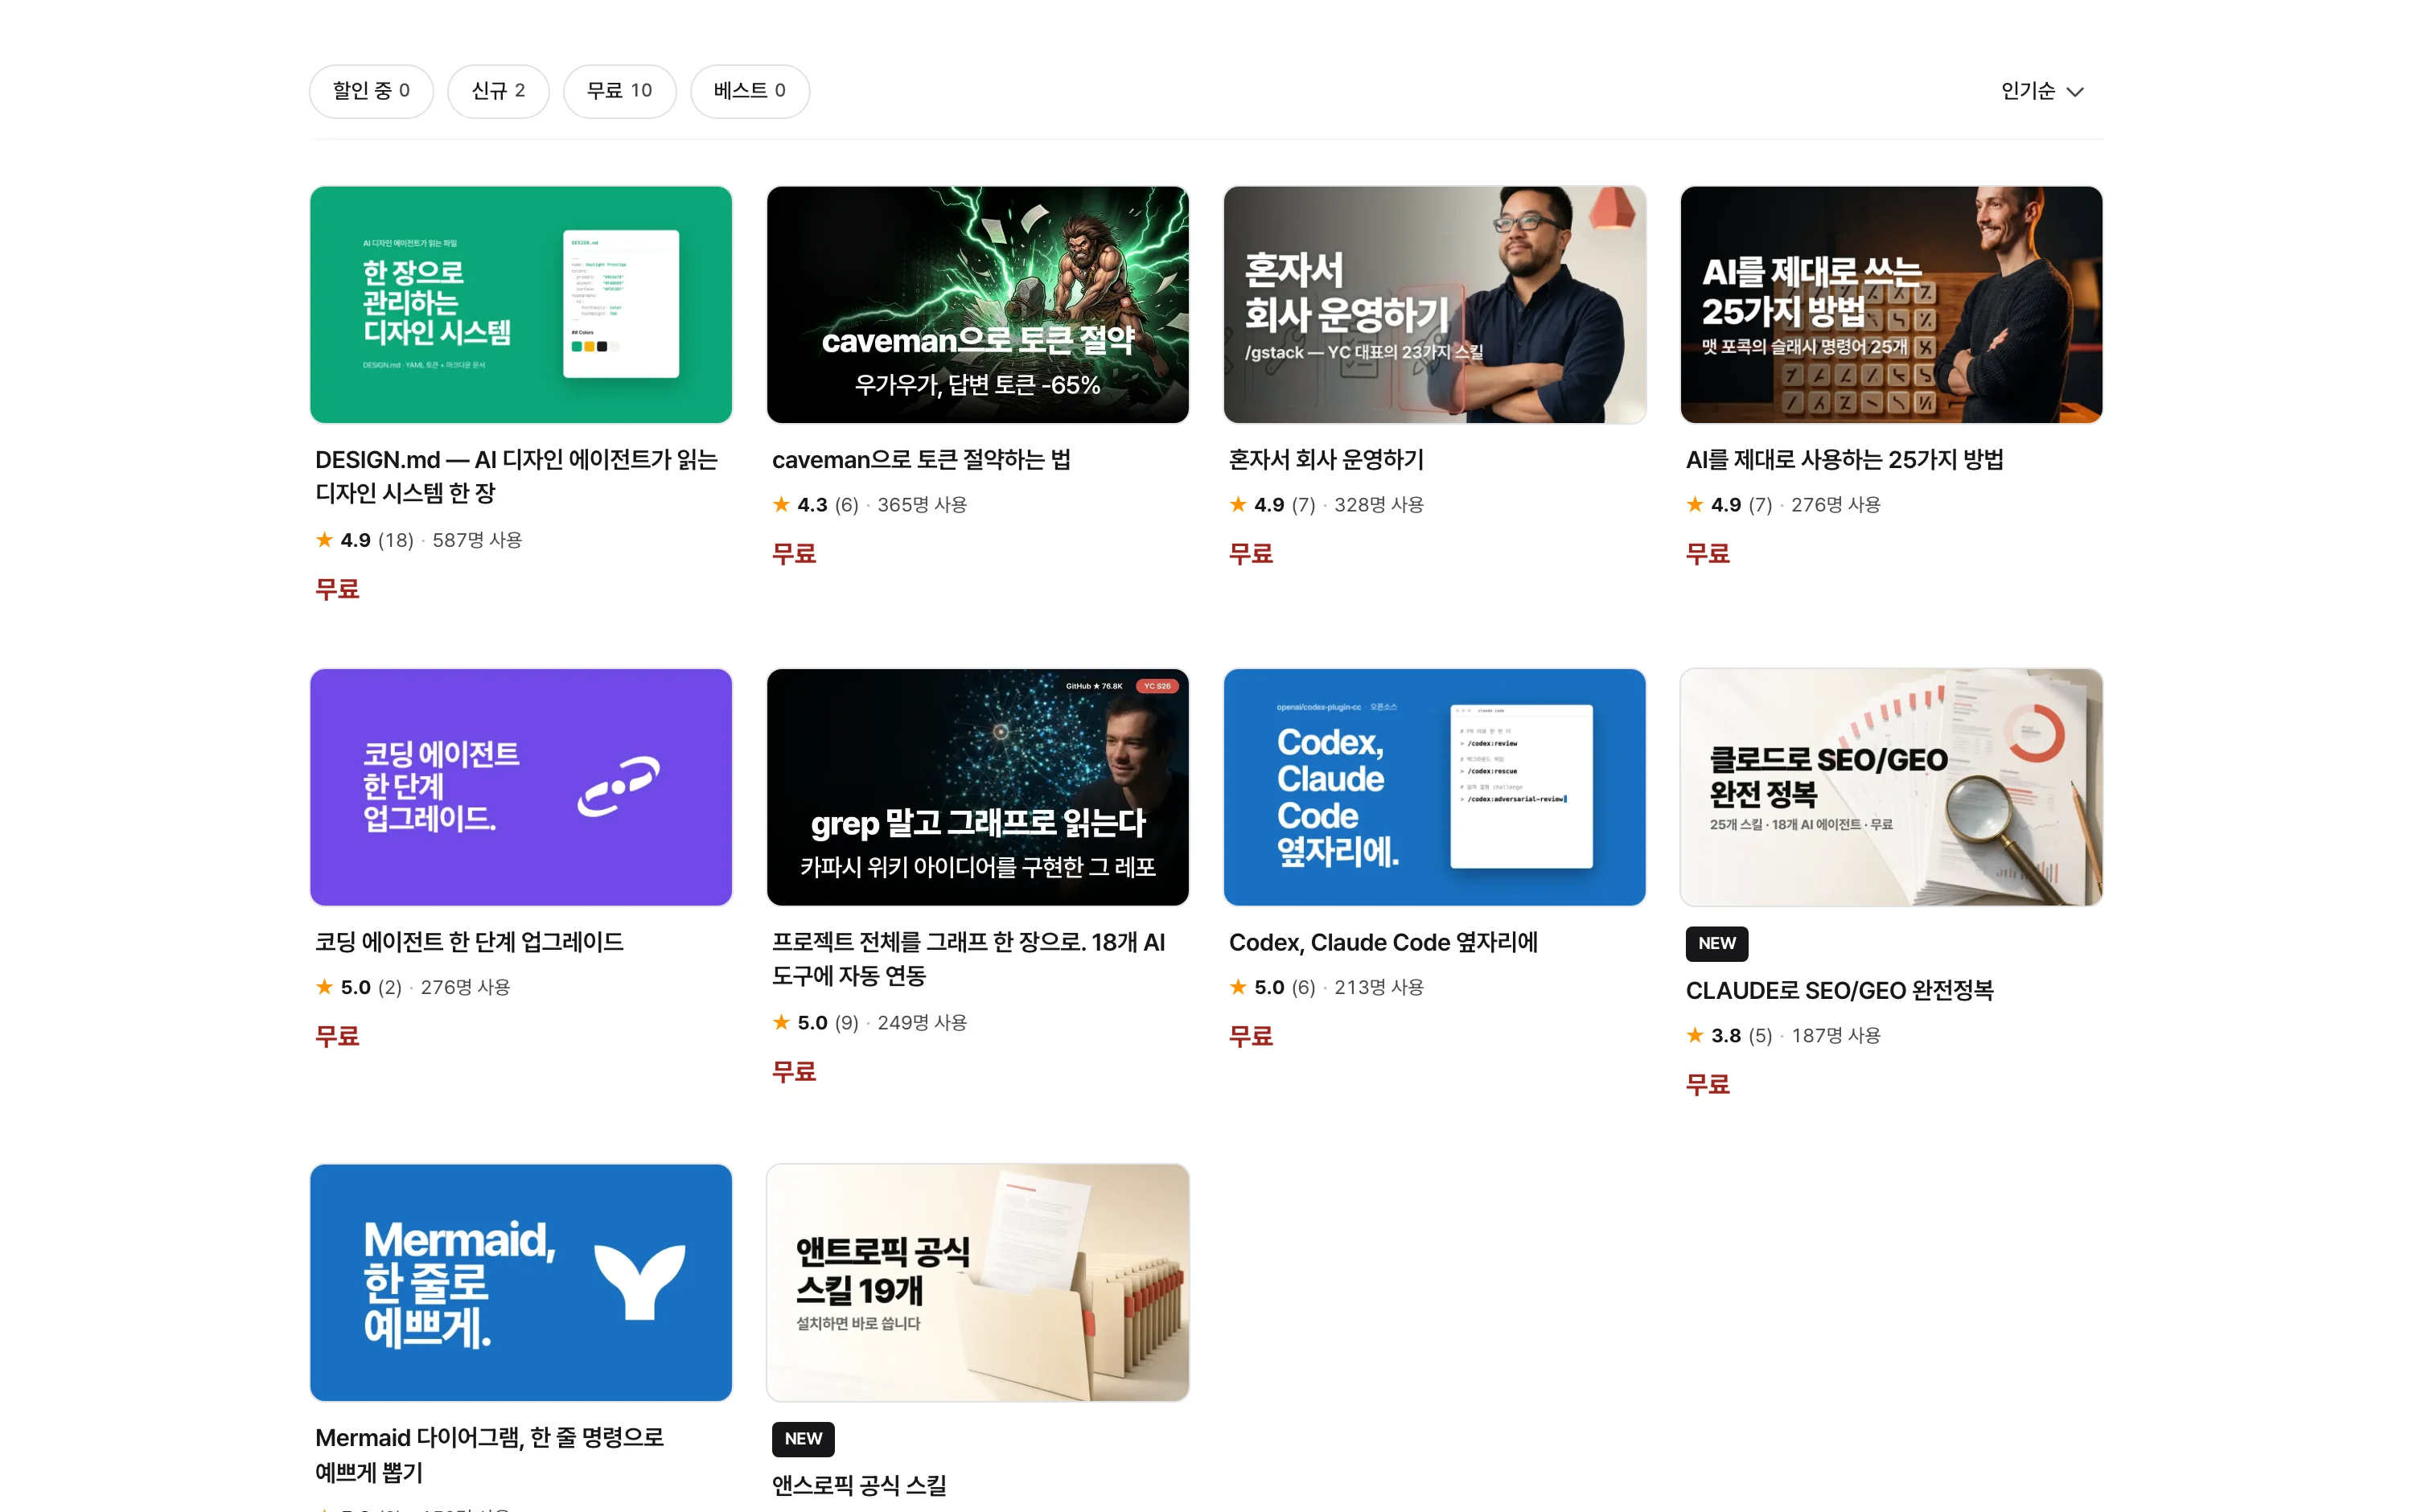This screenshot has height=1512, width=2413.
Task: Click the star icon beside 4.3 rating
Action: [x=781, y=504]
